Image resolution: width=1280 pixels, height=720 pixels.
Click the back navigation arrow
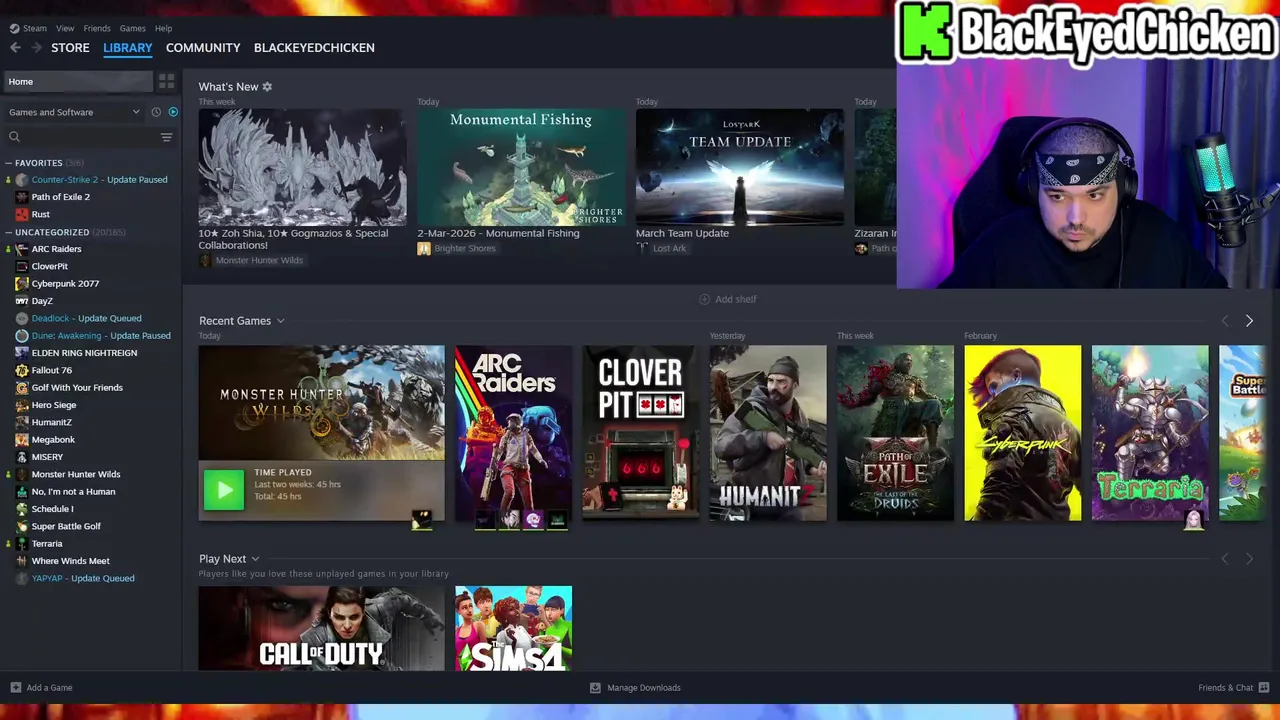(x=15, y=48)
